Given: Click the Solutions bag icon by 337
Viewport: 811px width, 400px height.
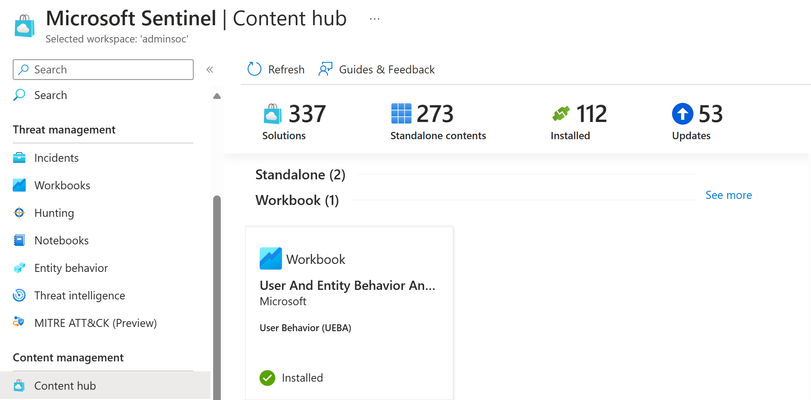Looking at the screenshot, I should (x=273, y=113).
